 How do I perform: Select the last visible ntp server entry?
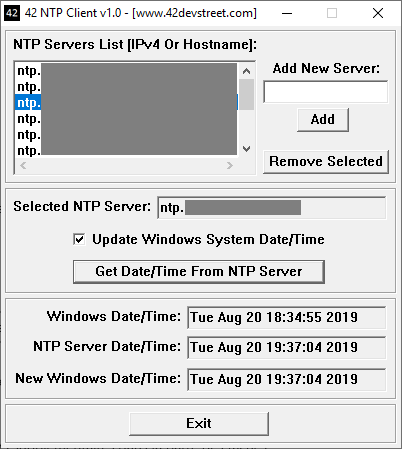[x=126, y=150]
